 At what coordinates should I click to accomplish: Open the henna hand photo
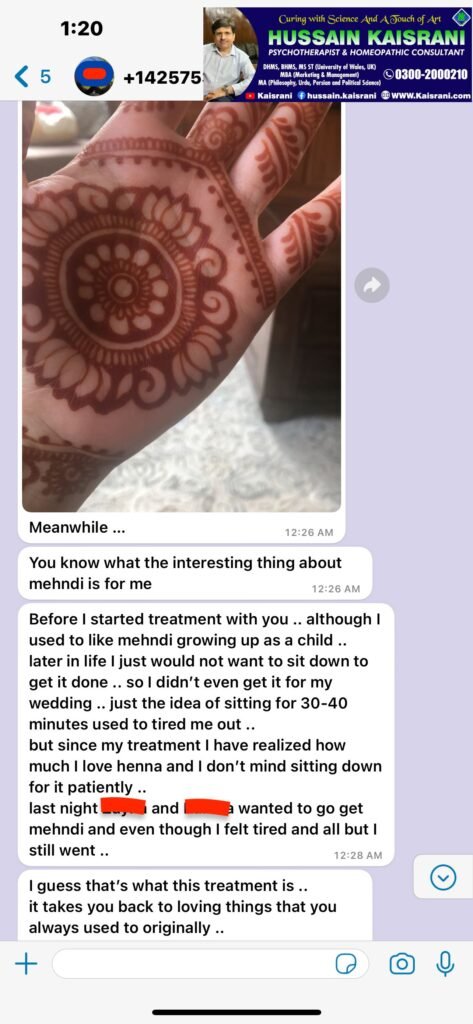[182, 306]
